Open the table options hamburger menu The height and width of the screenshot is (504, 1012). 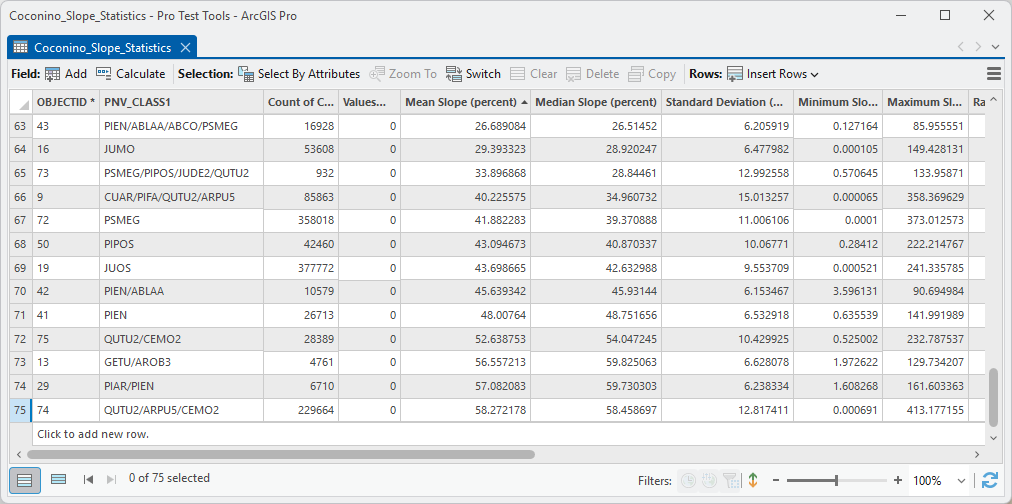pyautogui.click(x=995, y=74)
